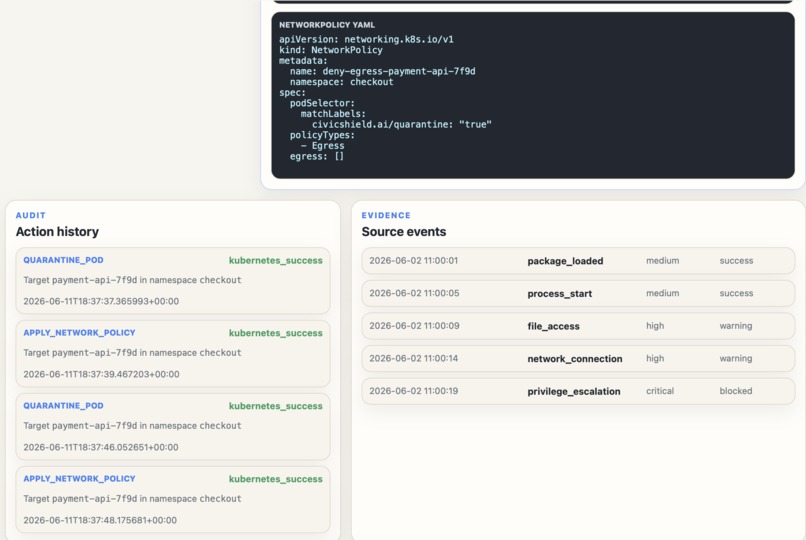
Task: Click the 'podSelector:' YAML line
Action: tap(322, 103)
